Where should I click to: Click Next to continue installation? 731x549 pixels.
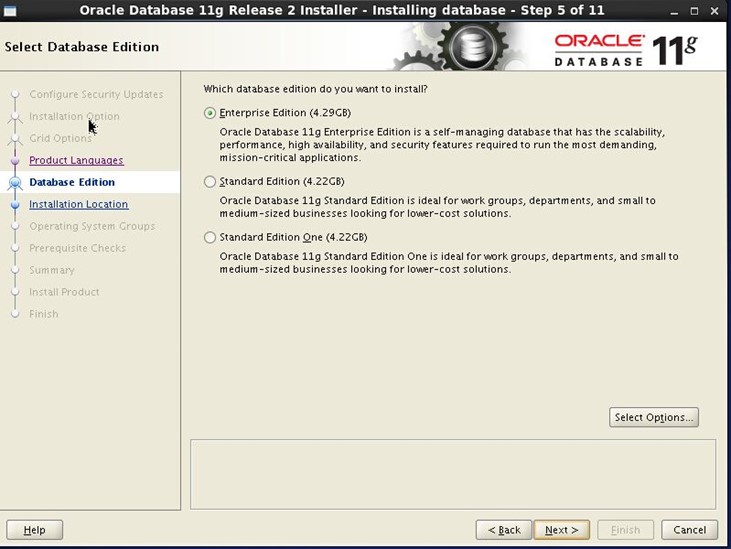point(561,530)
